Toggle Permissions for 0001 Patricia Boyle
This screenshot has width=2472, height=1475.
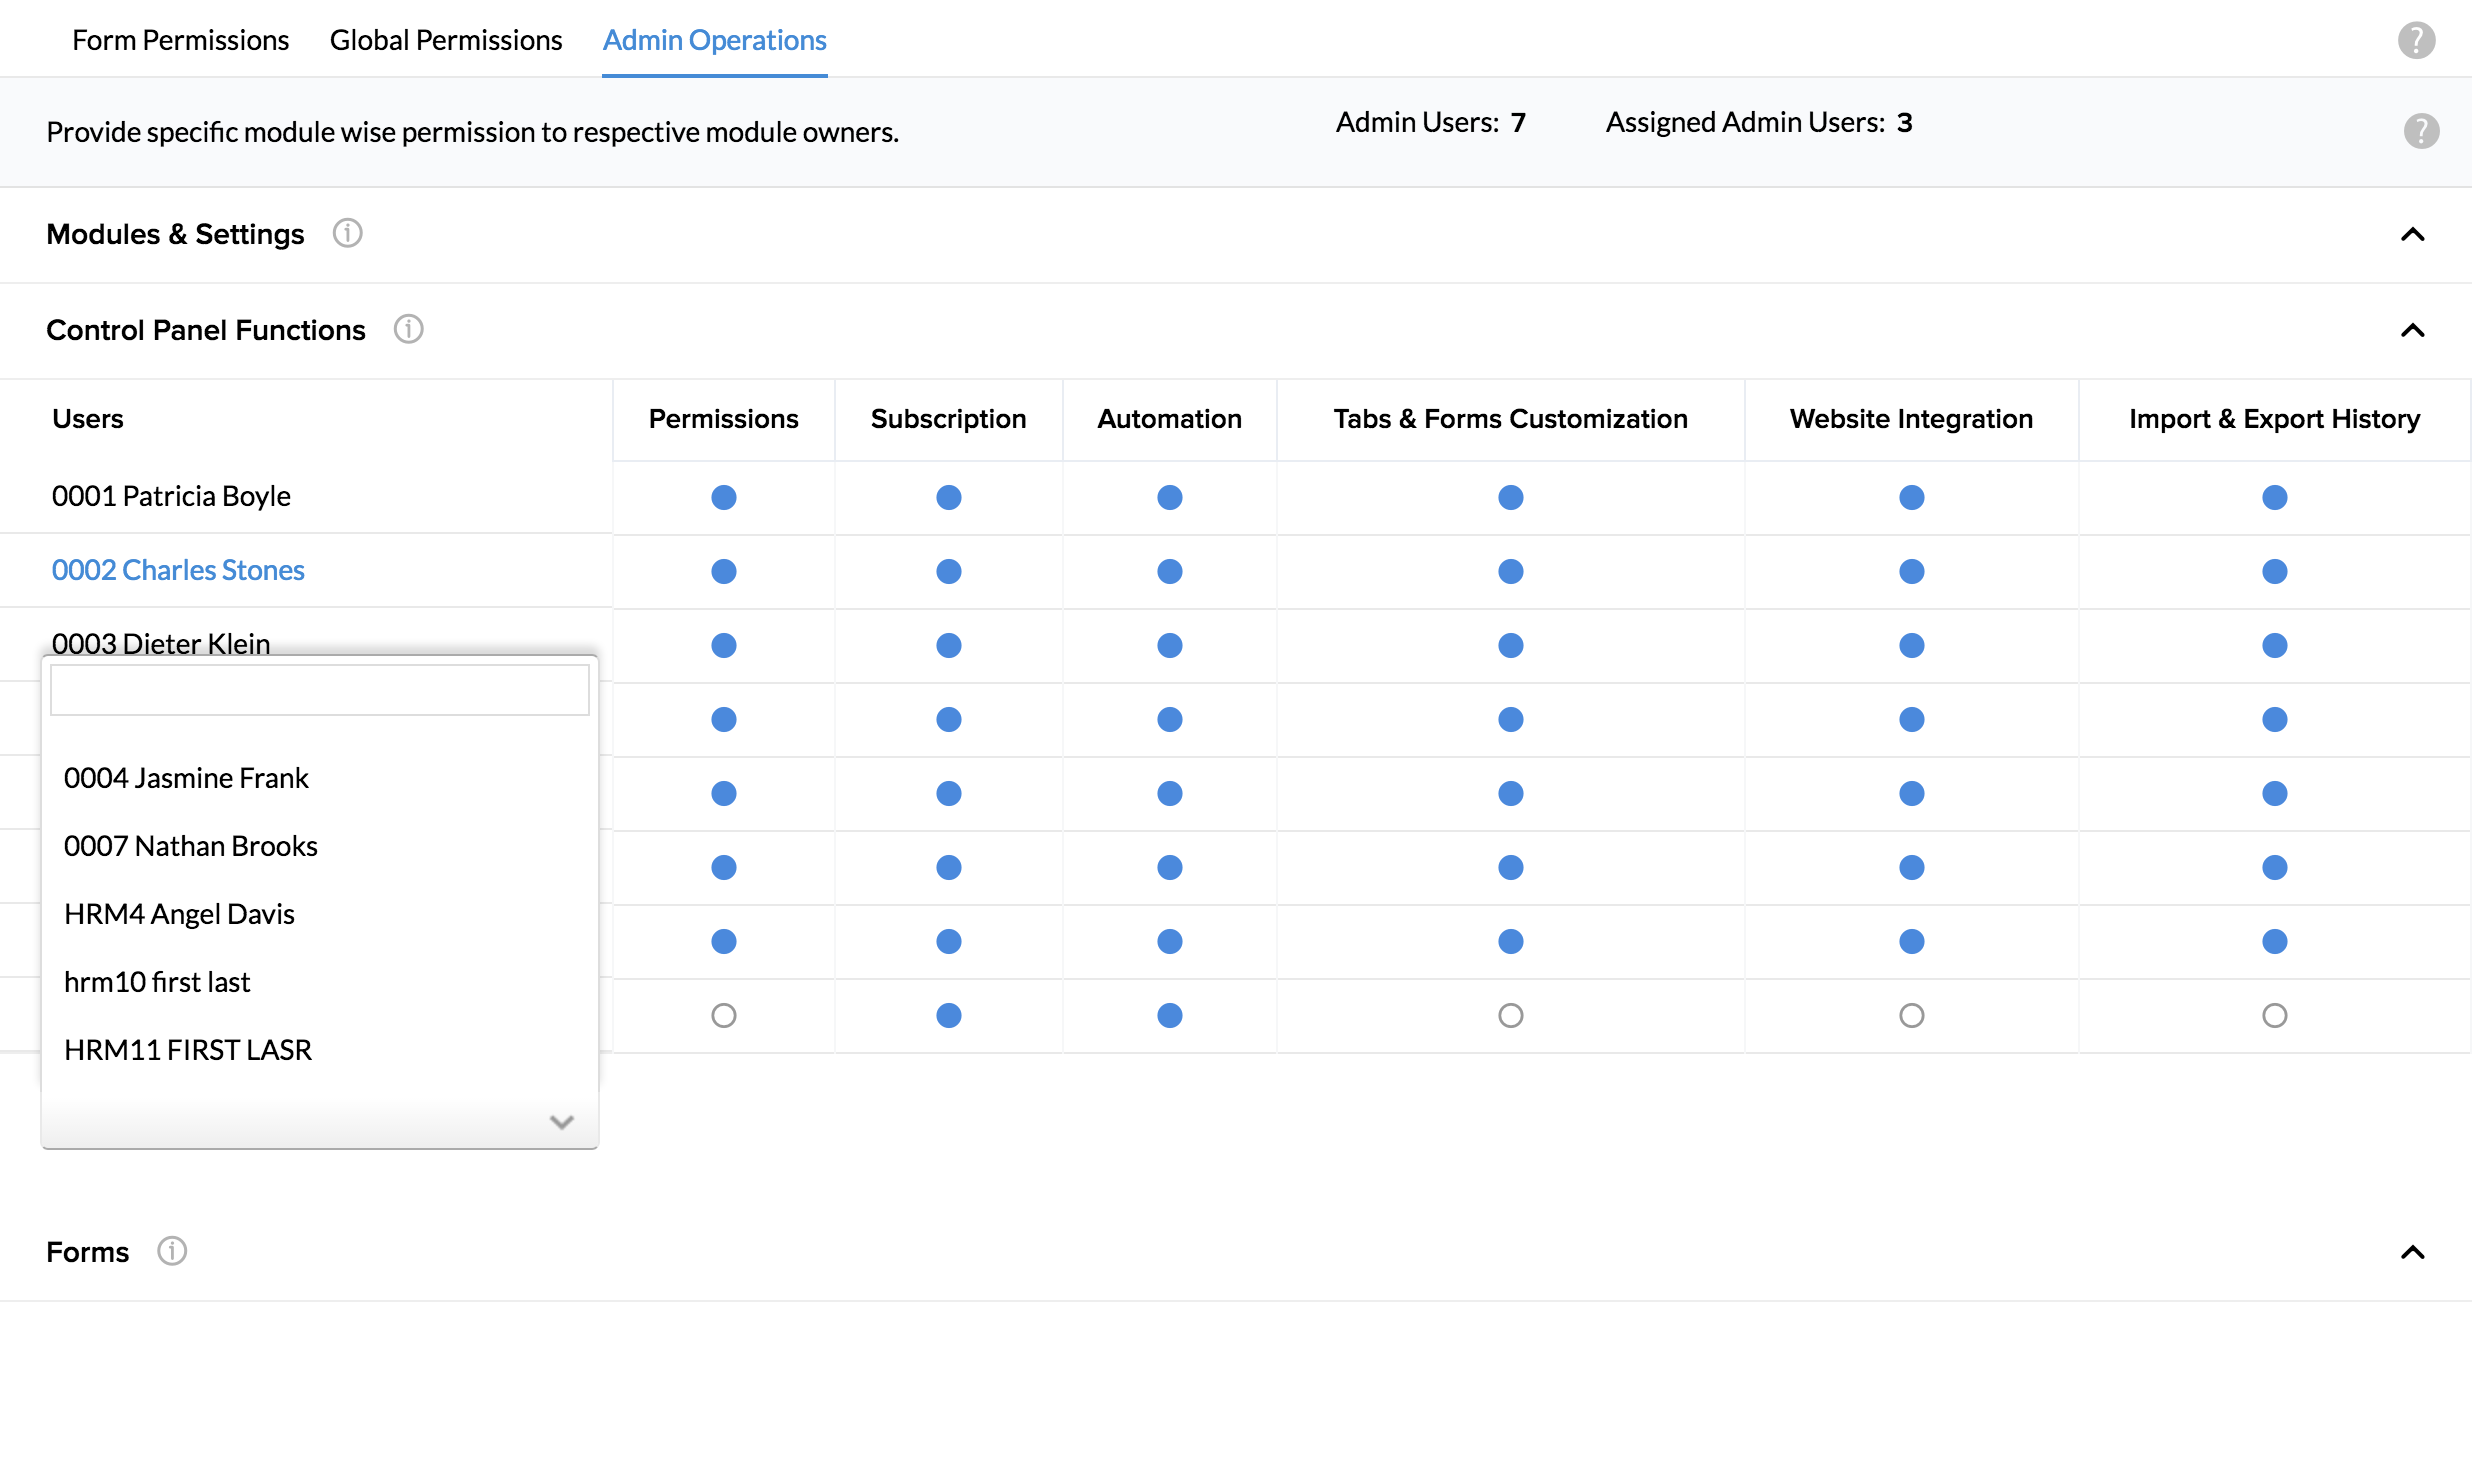coord(723,497)
